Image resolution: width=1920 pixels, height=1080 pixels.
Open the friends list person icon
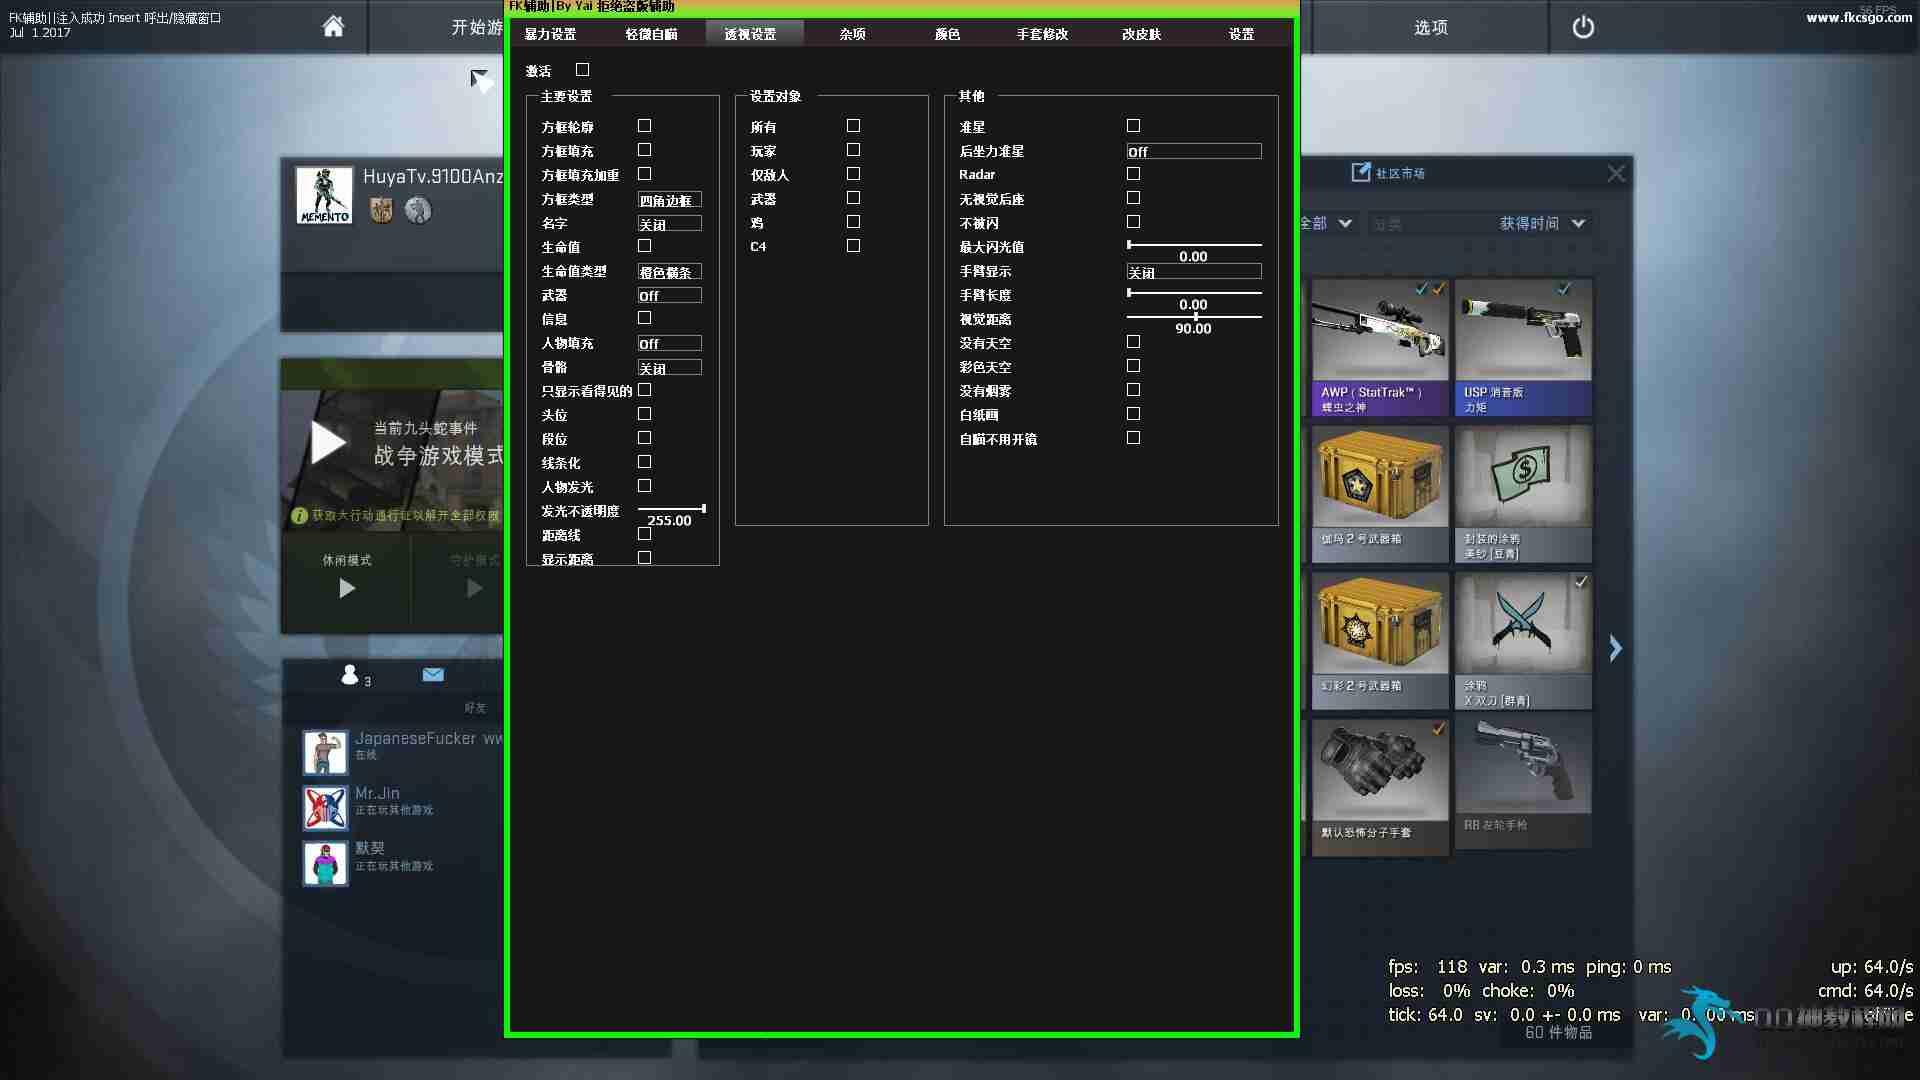pyautogui.click(x=349, y=675)
